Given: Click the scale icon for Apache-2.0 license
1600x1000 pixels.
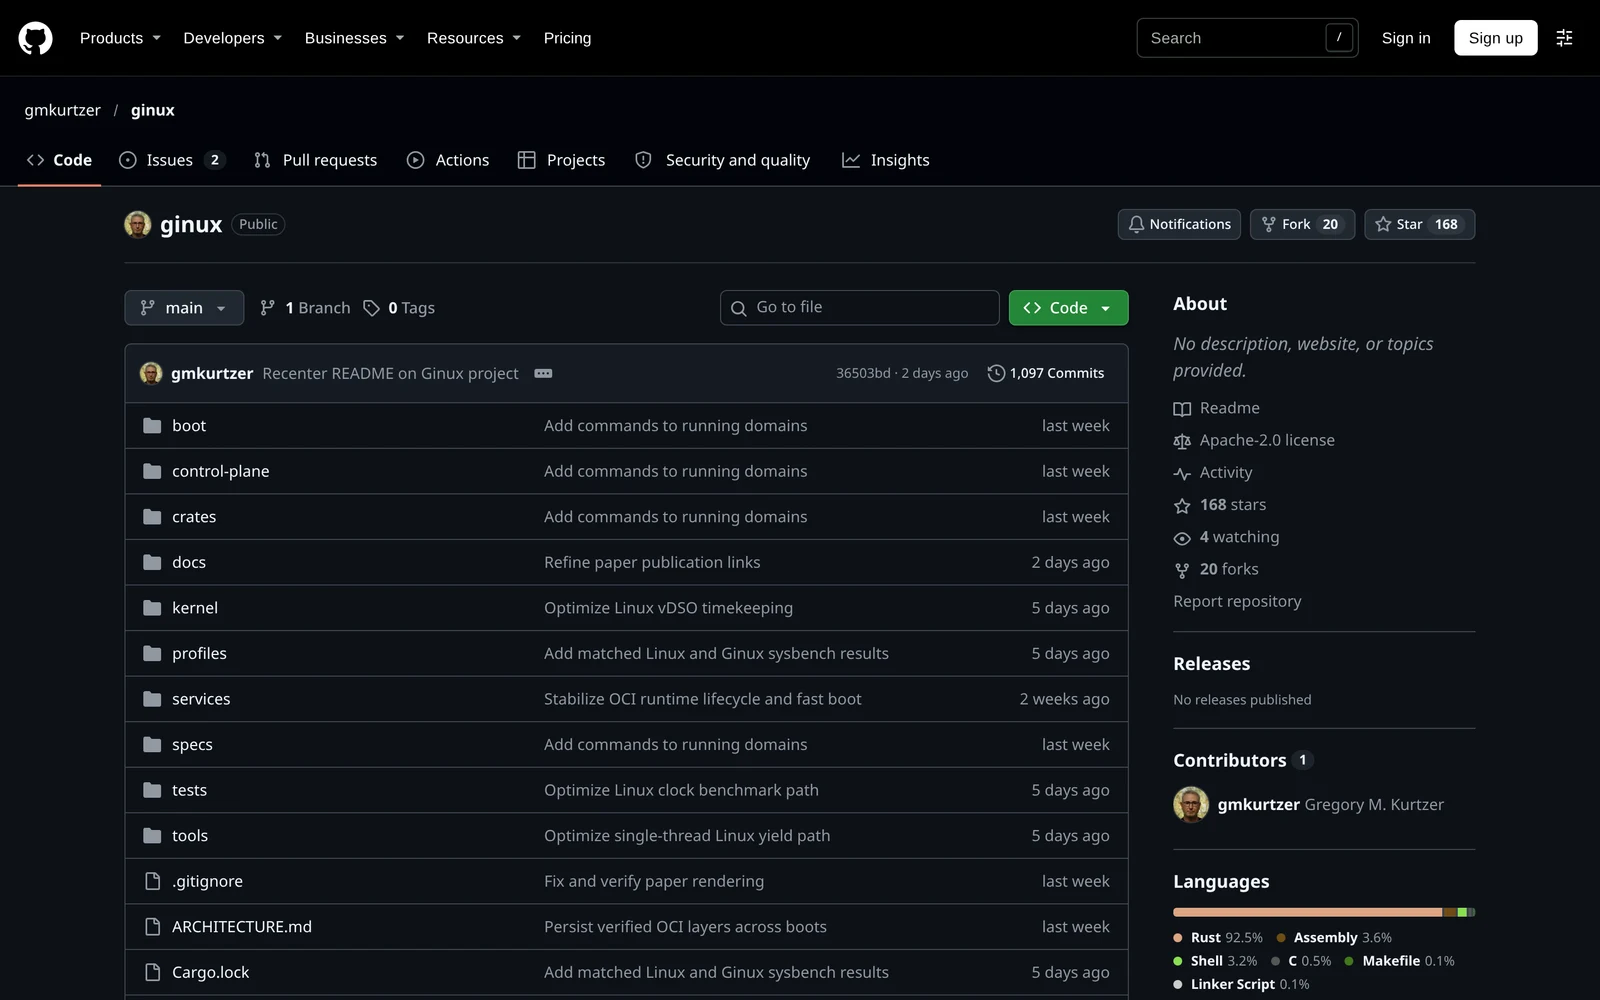Looking at the screenshot, I should click(x=1182, y=441).
